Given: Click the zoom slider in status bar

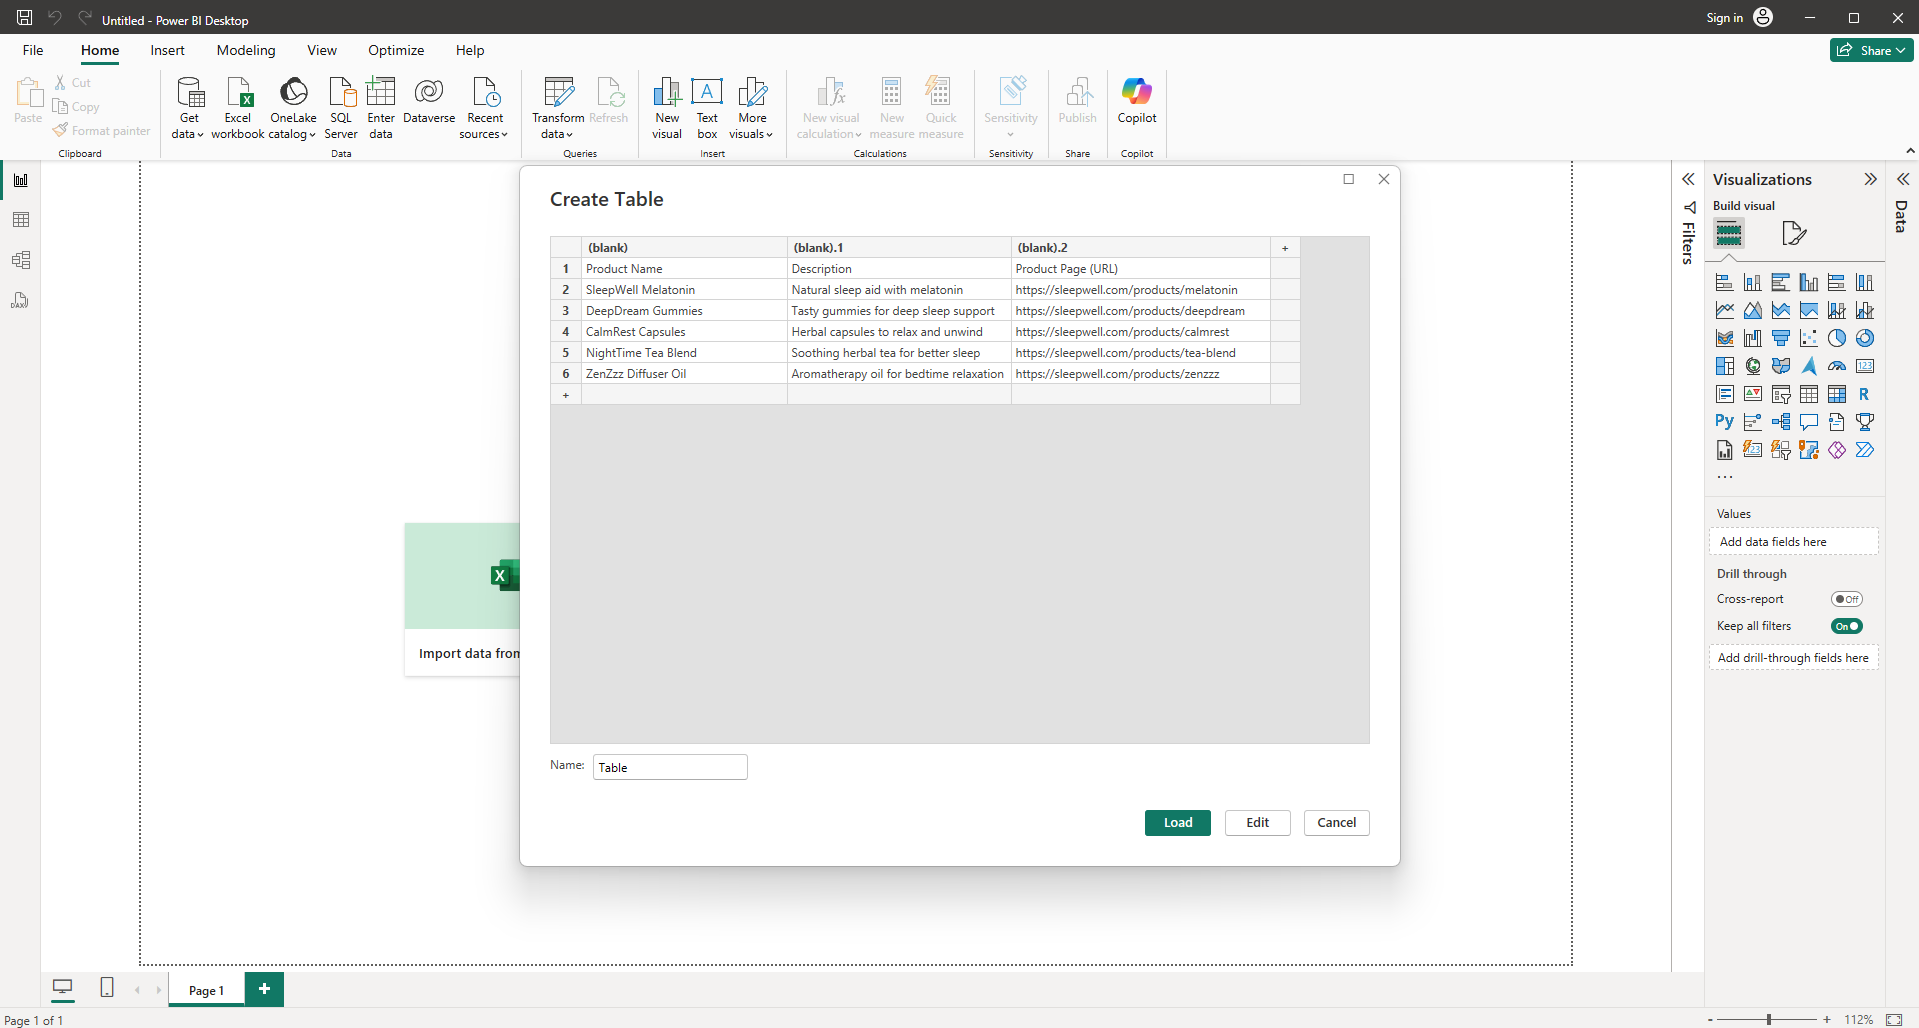Looking at the screenshot, I should coord(1768,1019).
